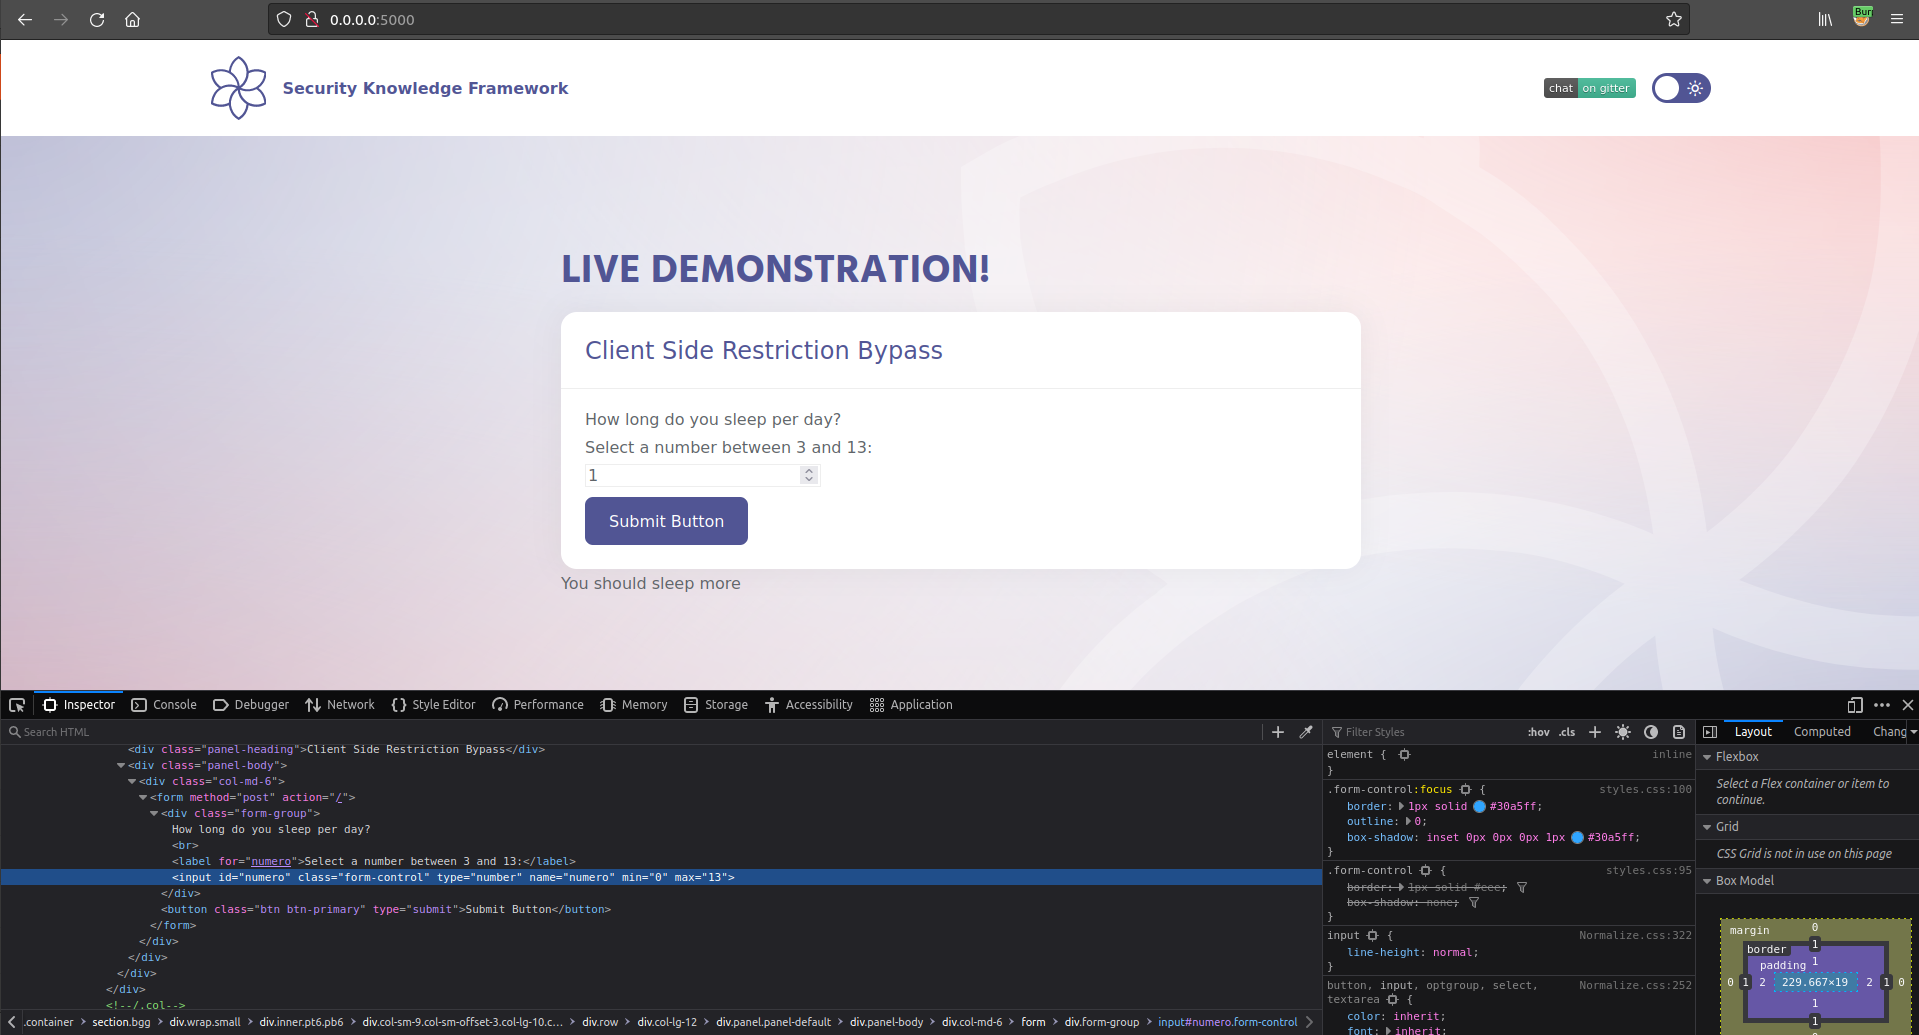The height and width of the screenshot is (1035, 1919).
Task: Collapse the div col-md-6 node
Action: coord(132,782)
